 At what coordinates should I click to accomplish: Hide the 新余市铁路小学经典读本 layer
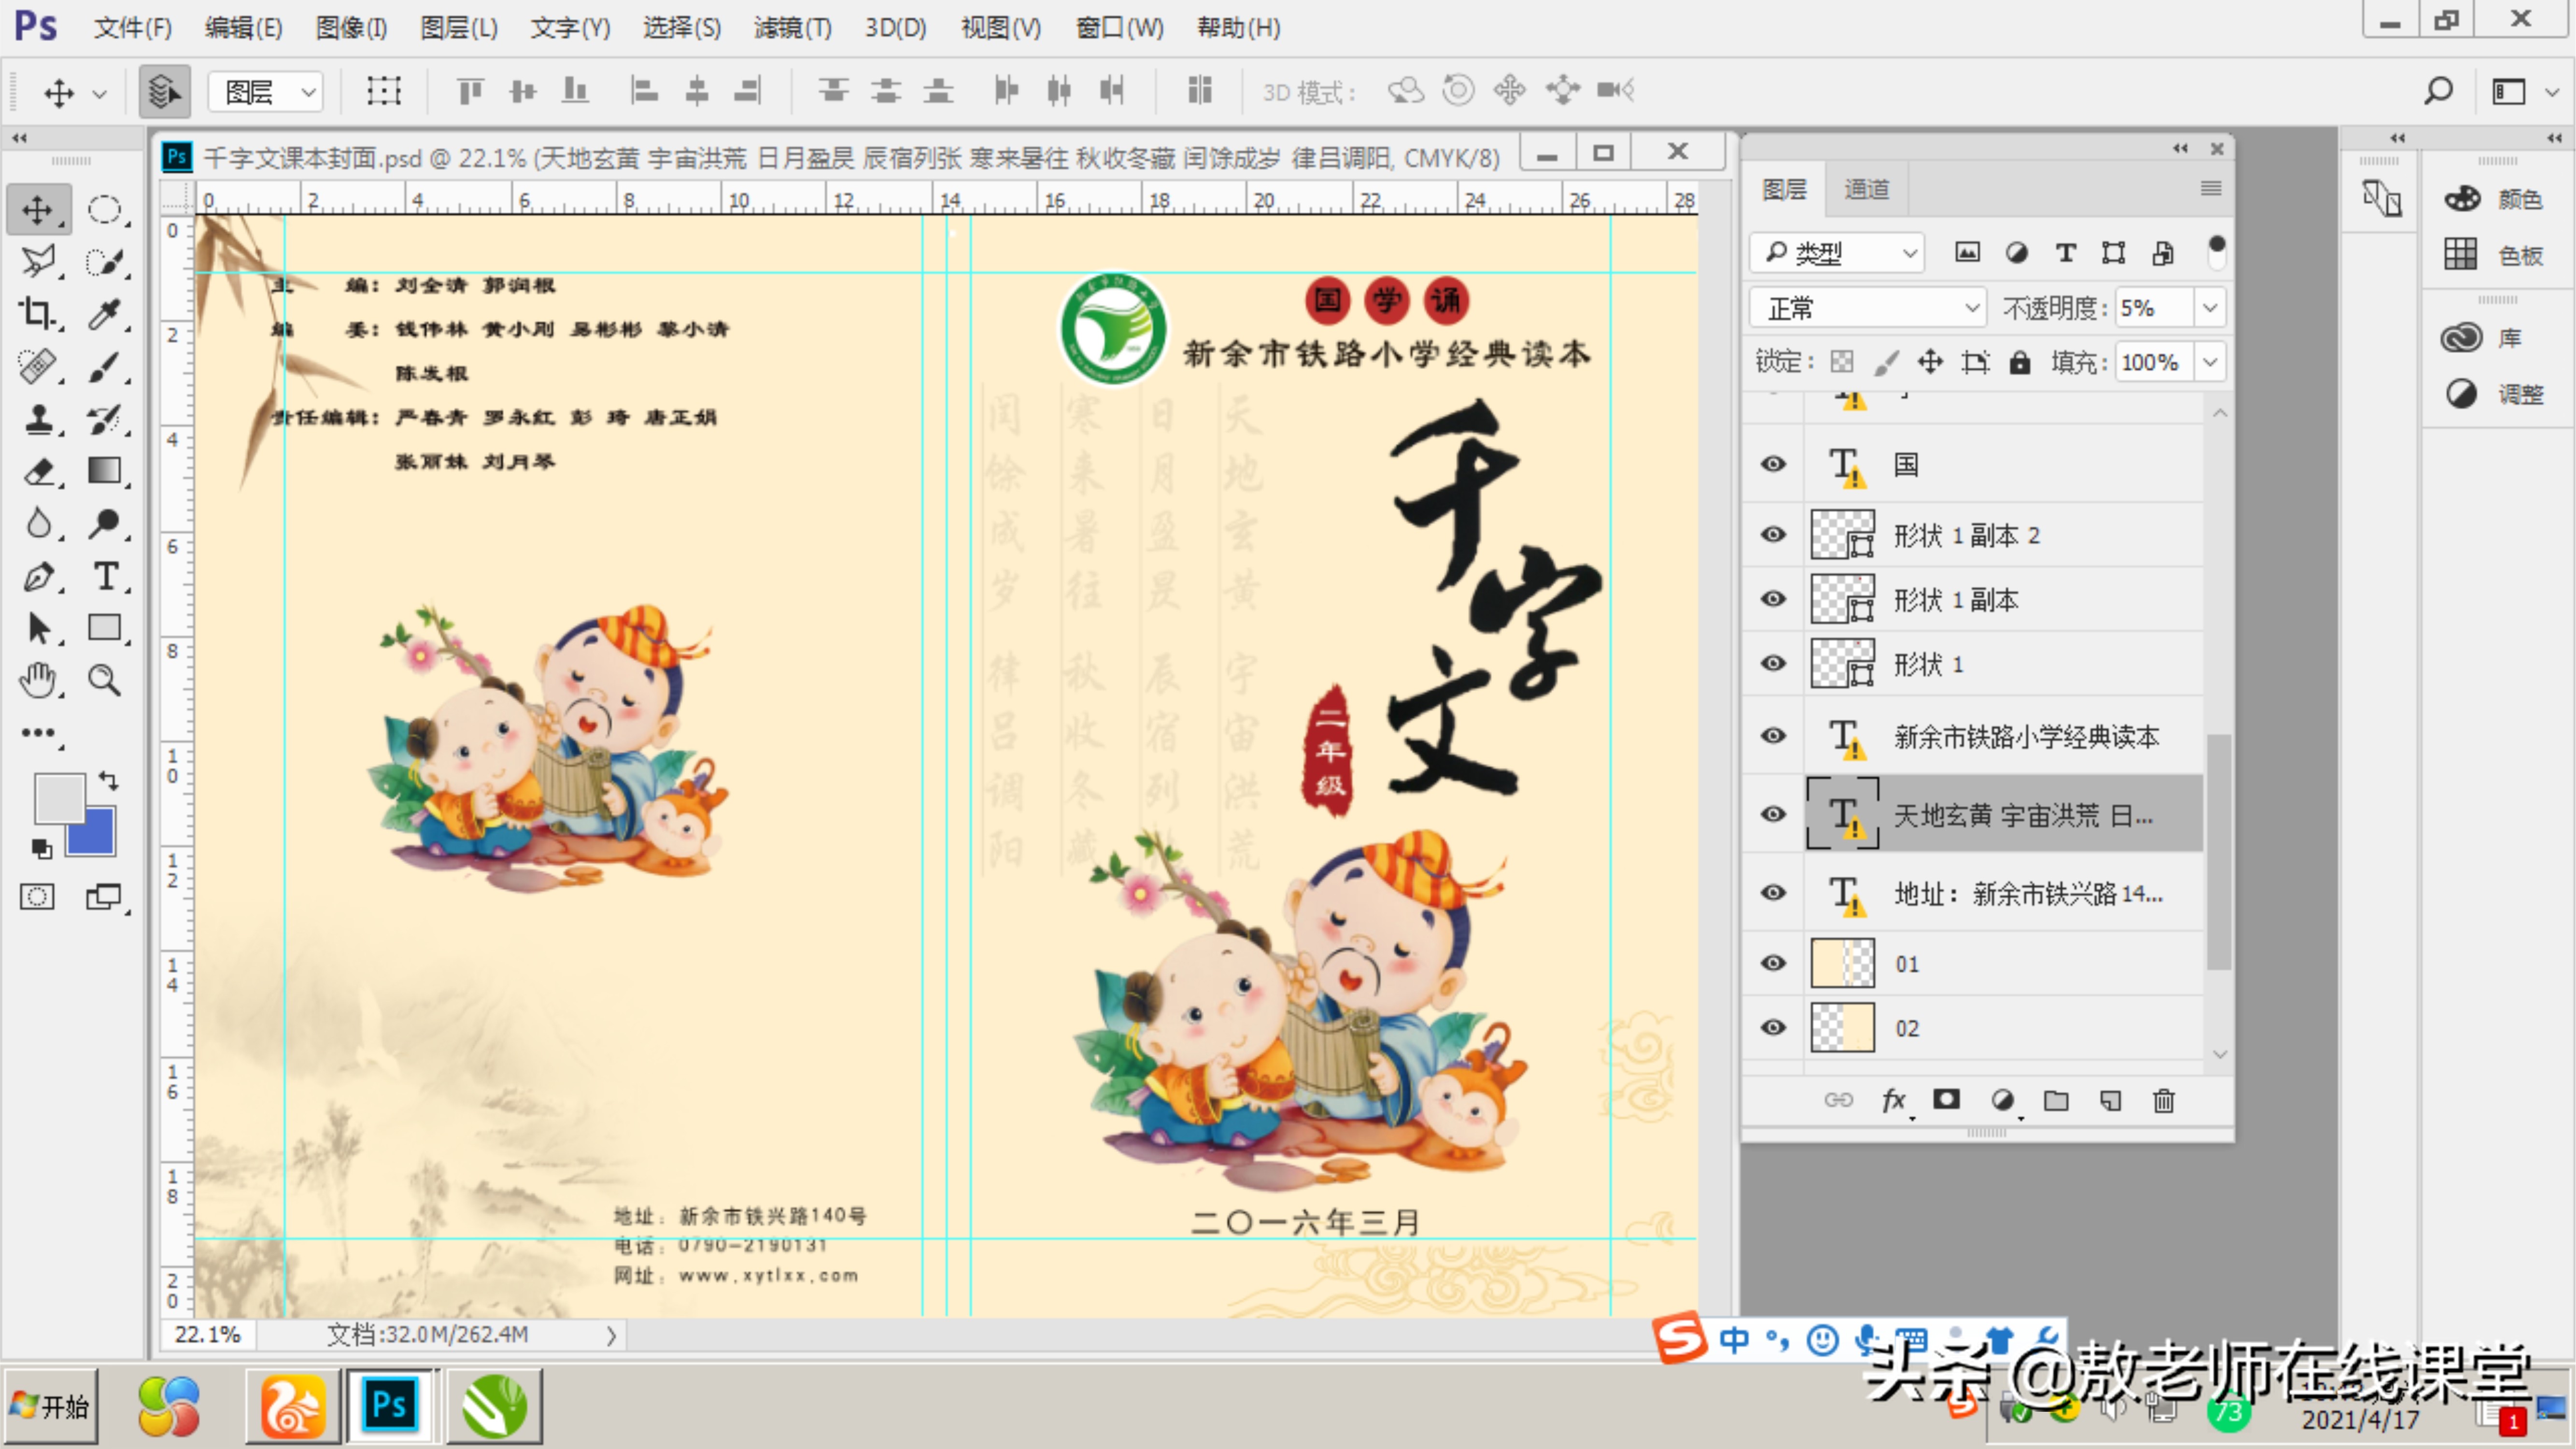click(1773, 735)
